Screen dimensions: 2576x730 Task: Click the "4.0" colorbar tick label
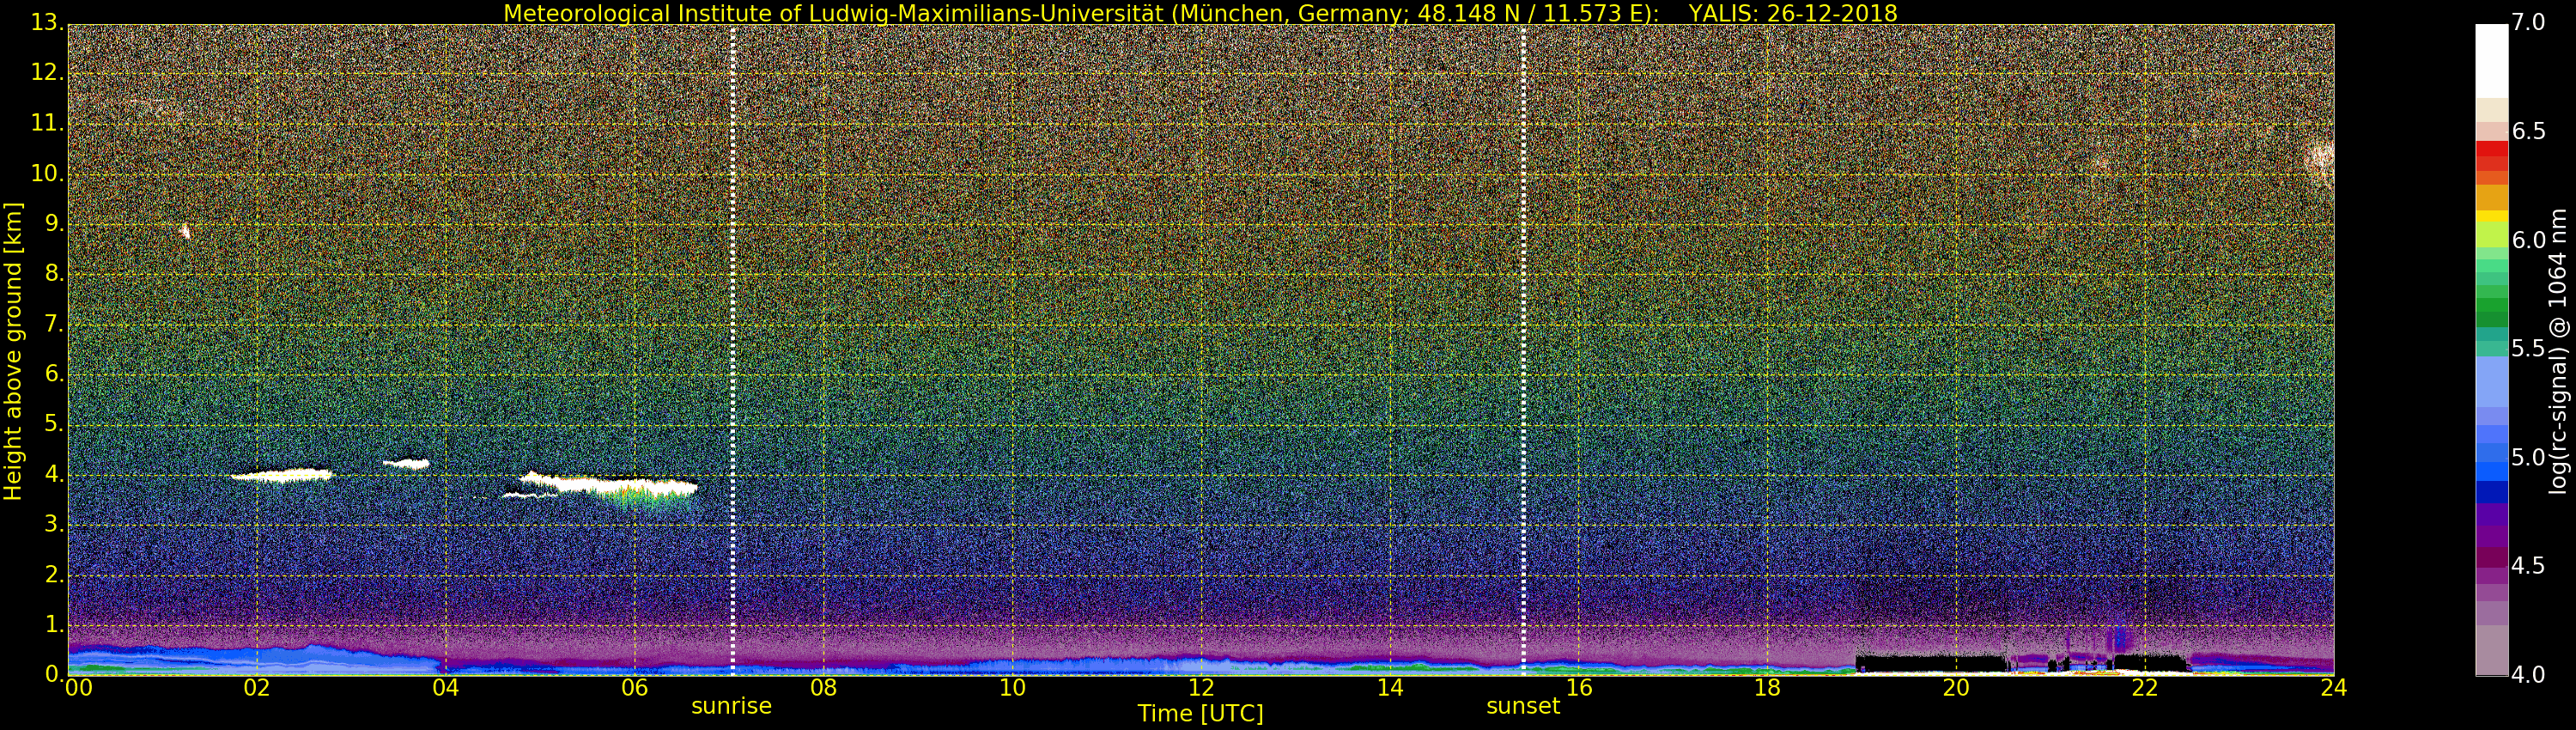(2528, 675)
